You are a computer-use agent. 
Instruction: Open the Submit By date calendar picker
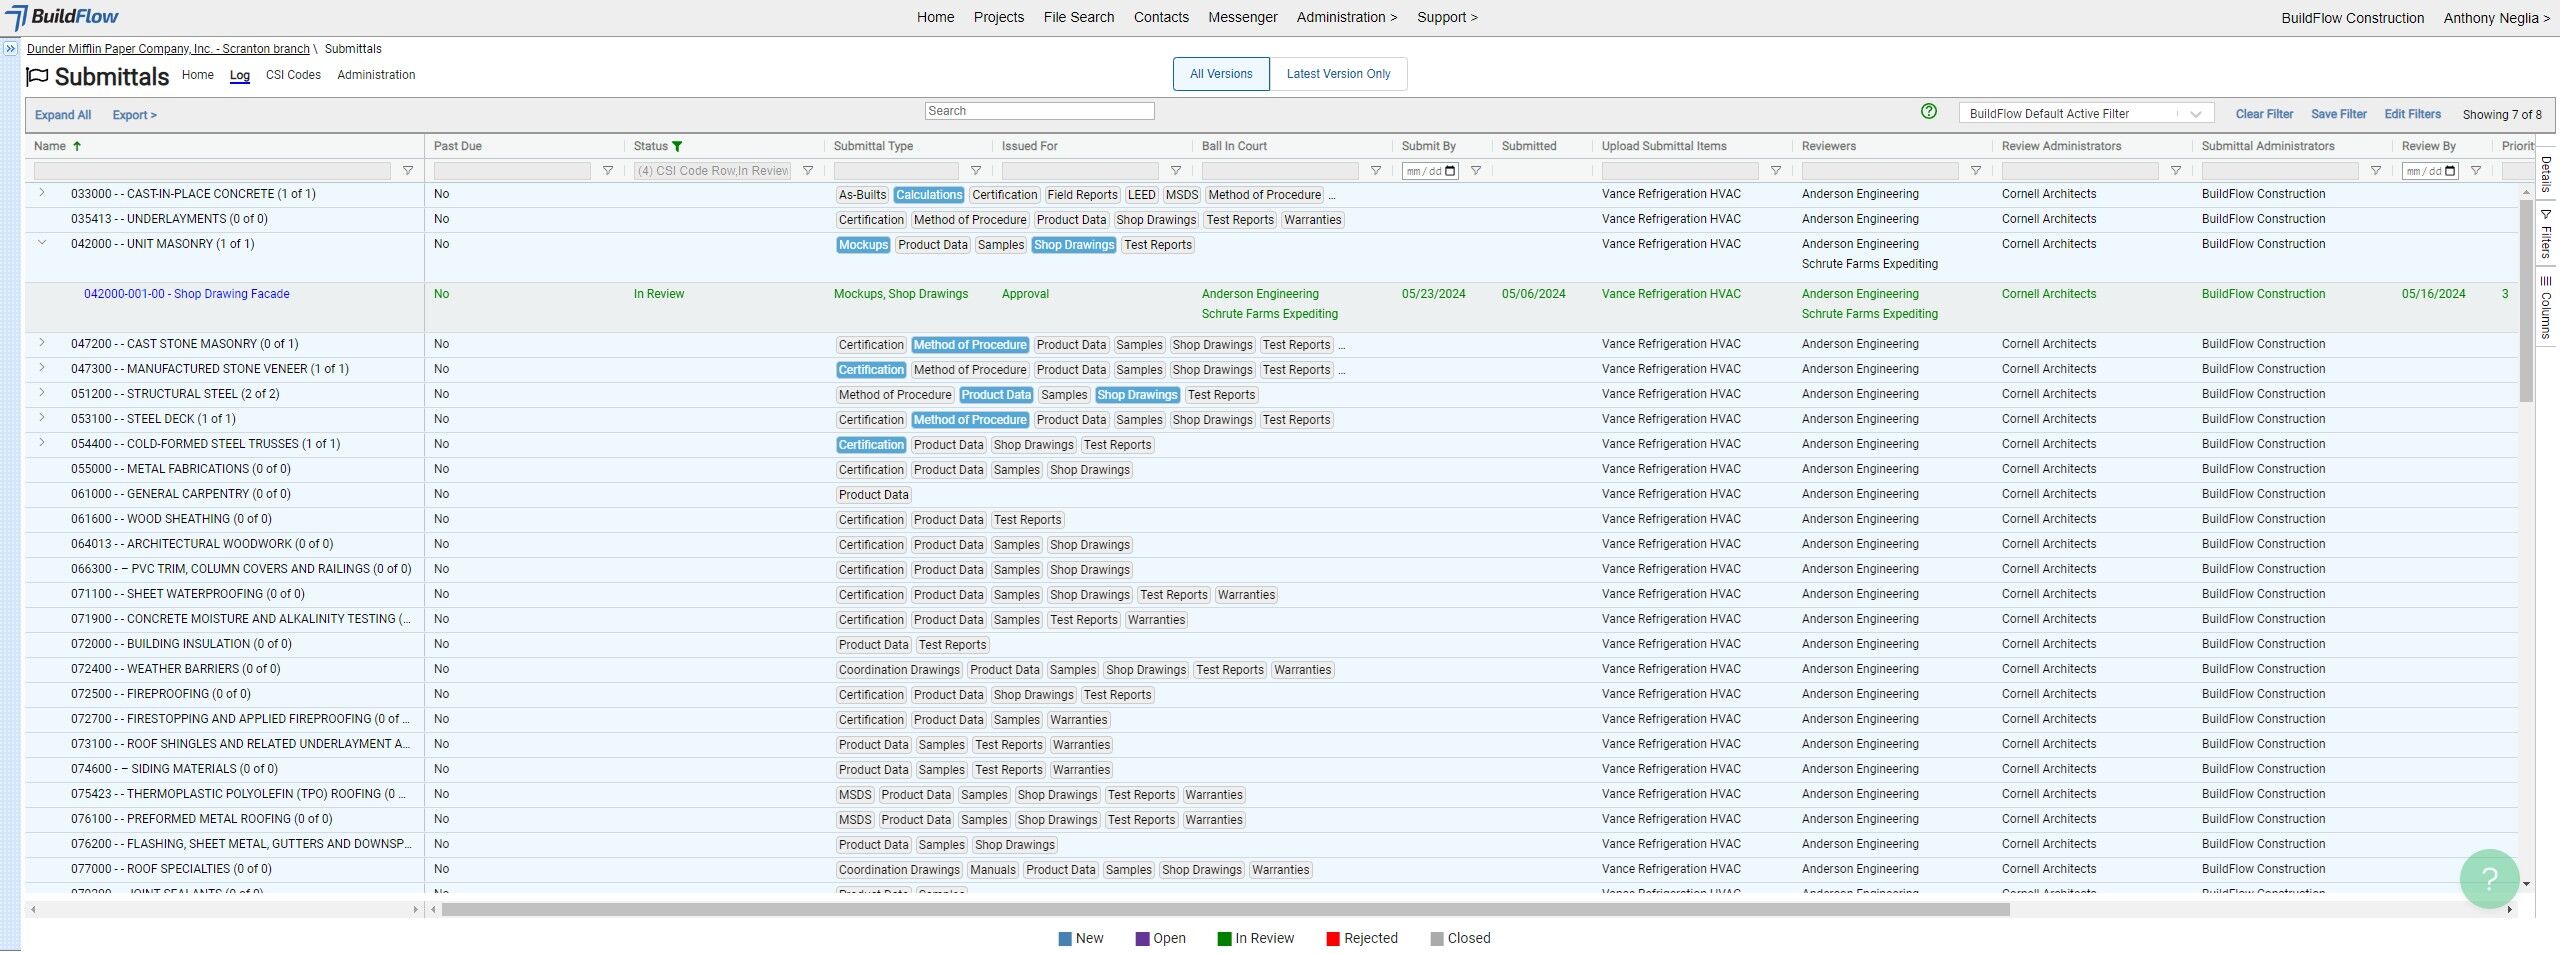1451,171
